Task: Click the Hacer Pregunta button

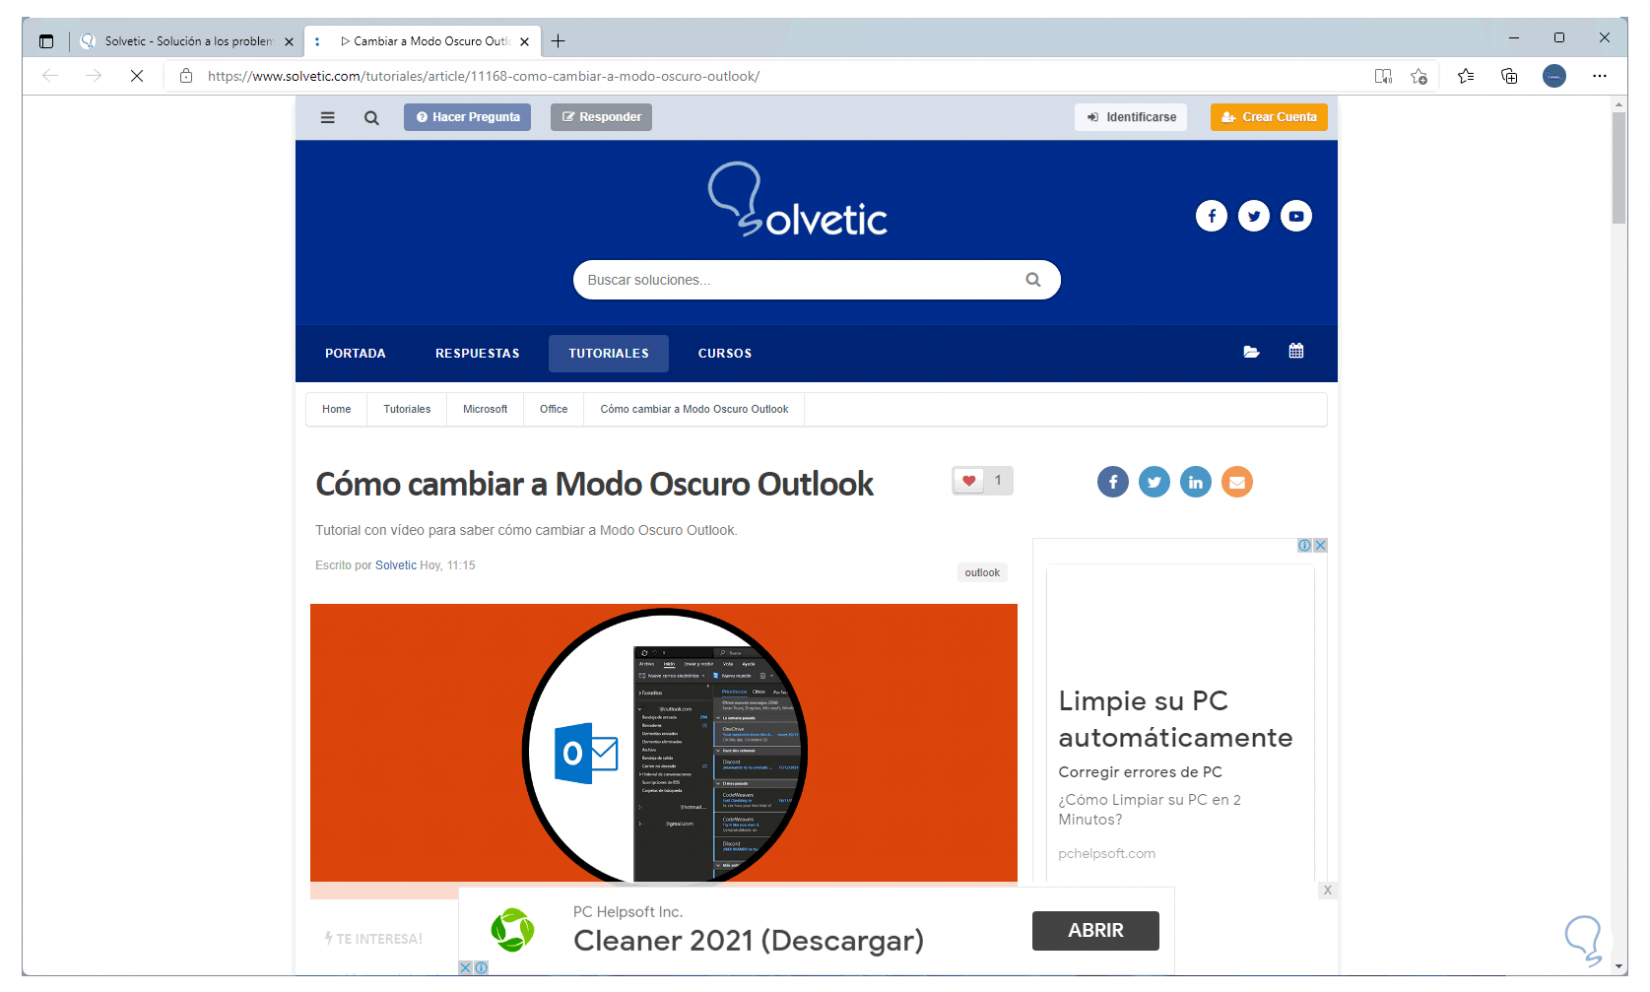Action: coord(467,117)
